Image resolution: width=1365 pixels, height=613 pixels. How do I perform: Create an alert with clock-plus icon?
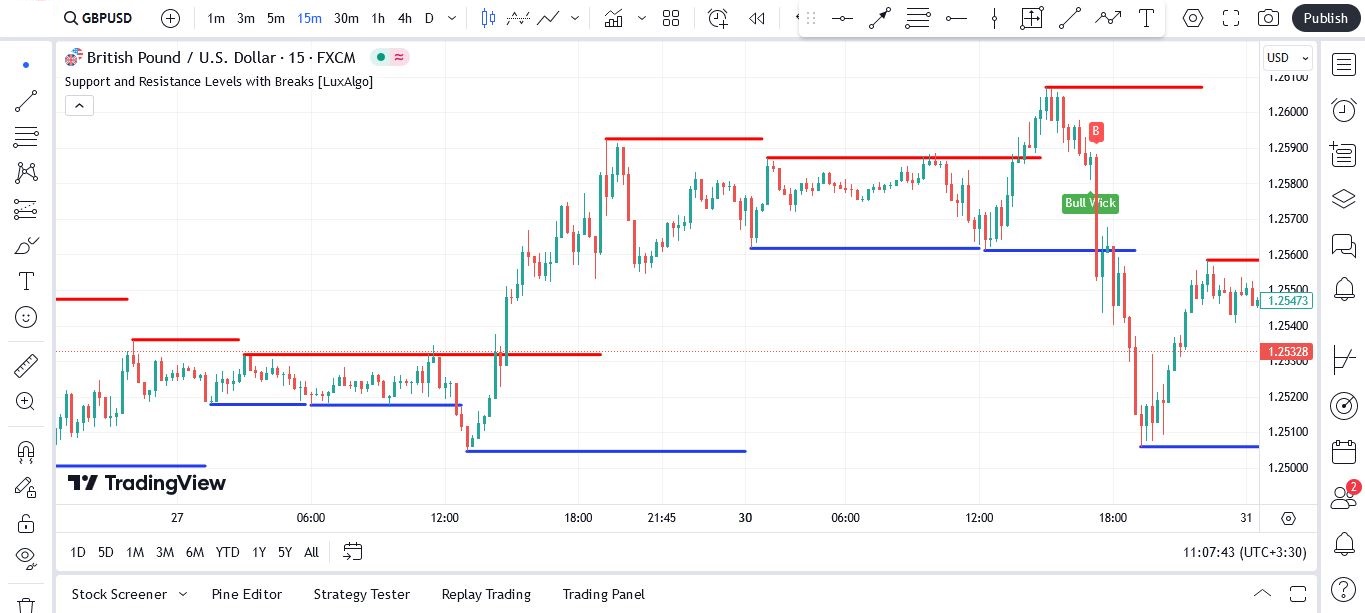coord(718,18)
